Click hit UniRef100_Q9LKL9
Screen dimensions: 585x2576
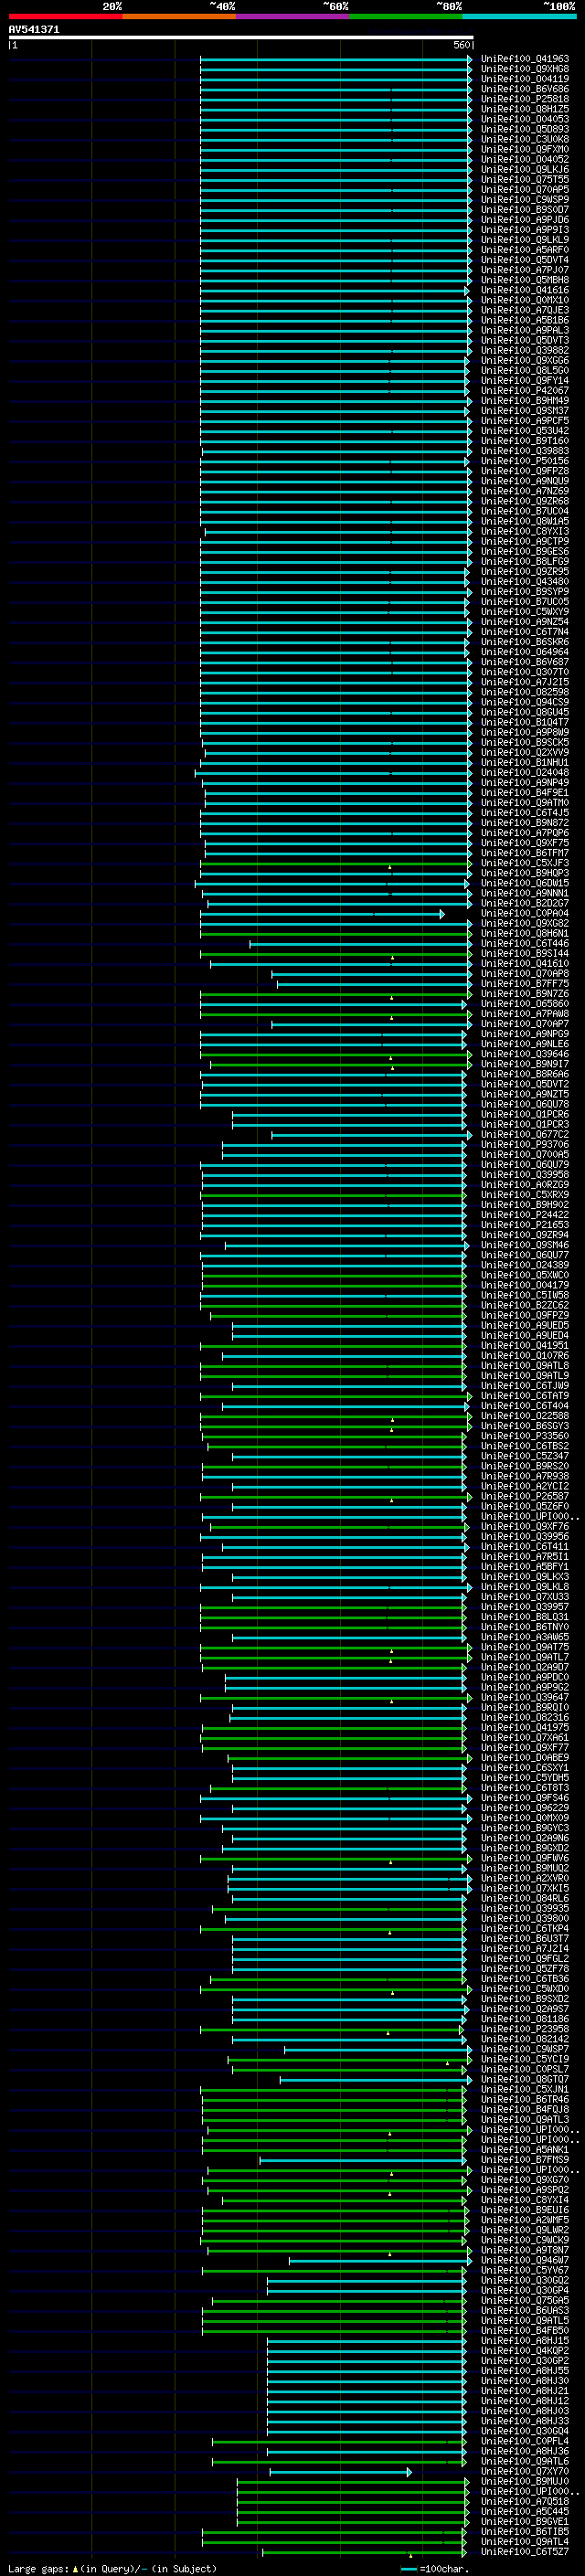point(525,240)
